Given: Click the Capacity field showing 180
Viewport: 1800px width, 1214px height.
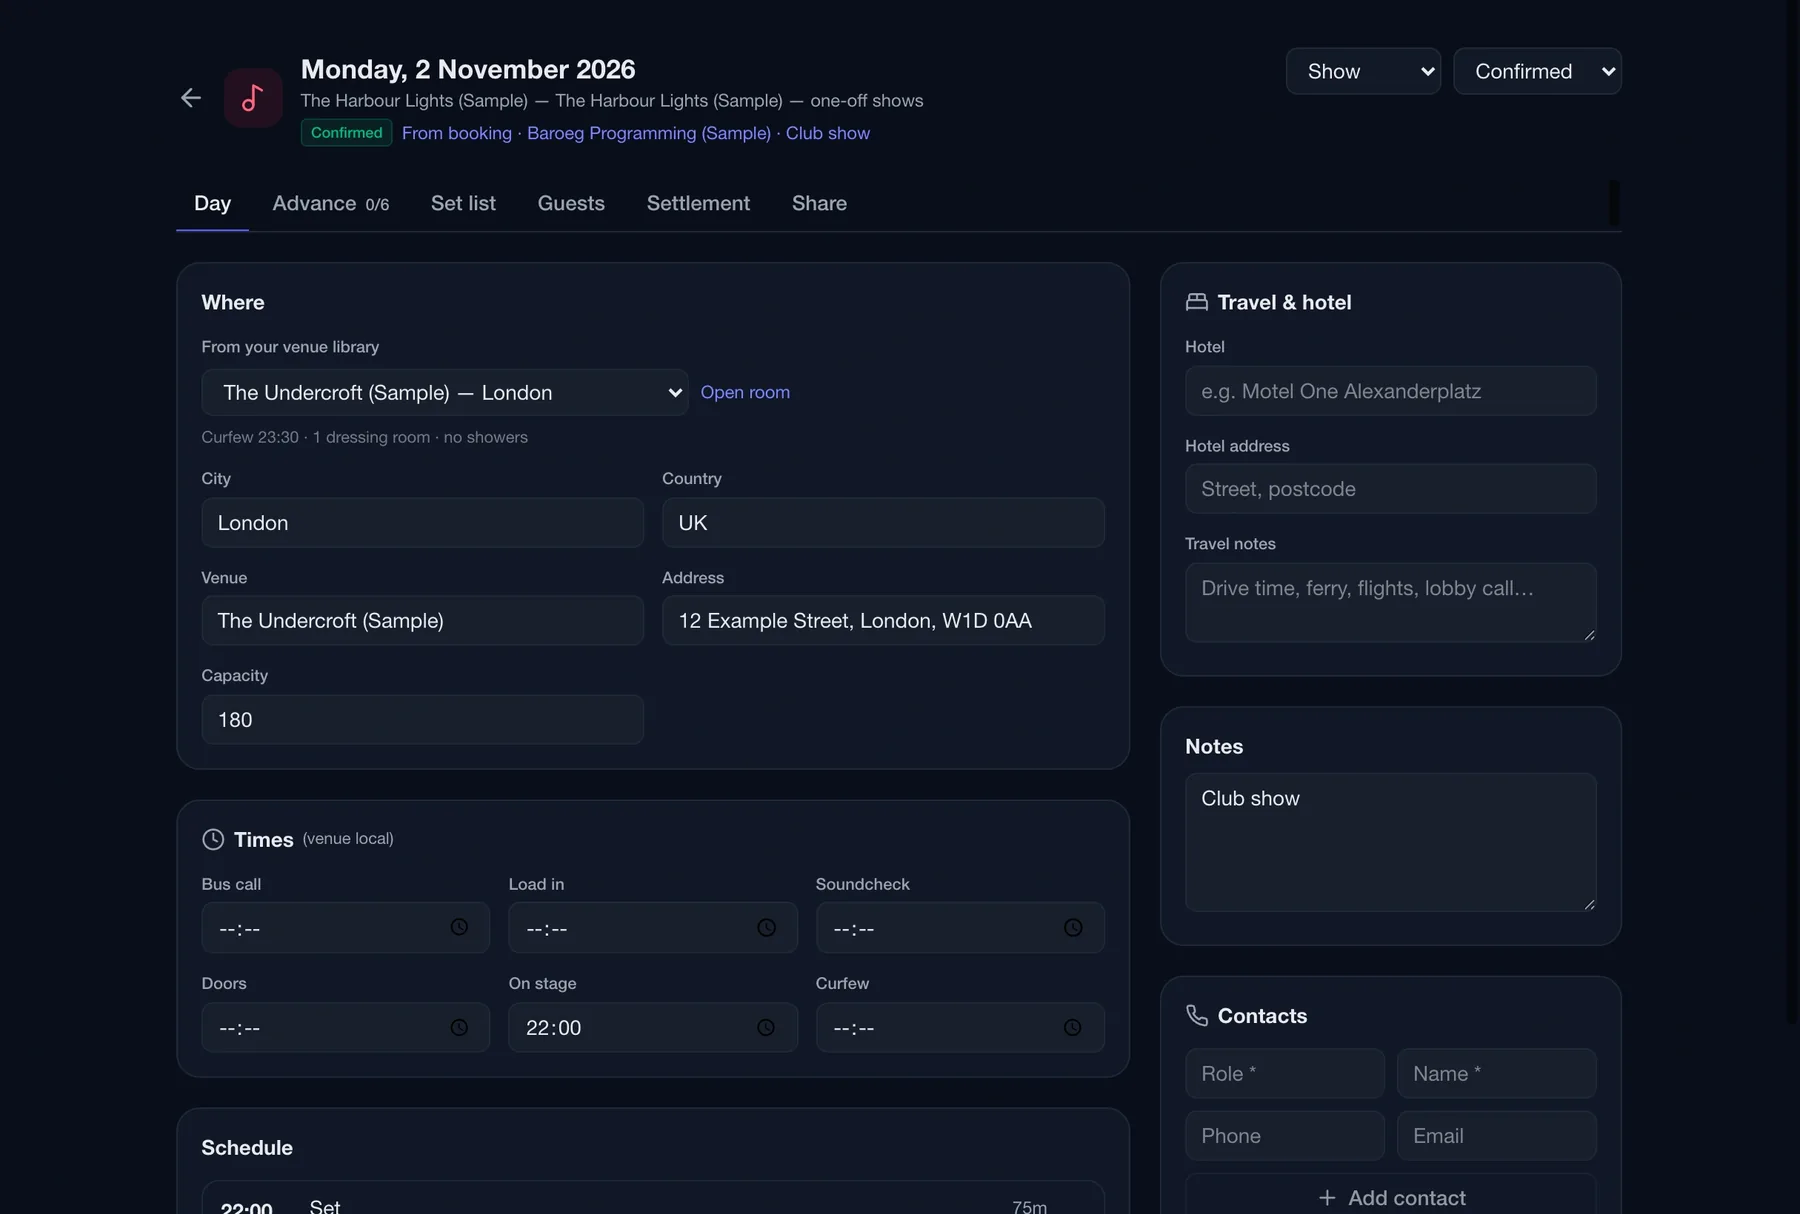Looking at the screenshot, I should [422, 720].
